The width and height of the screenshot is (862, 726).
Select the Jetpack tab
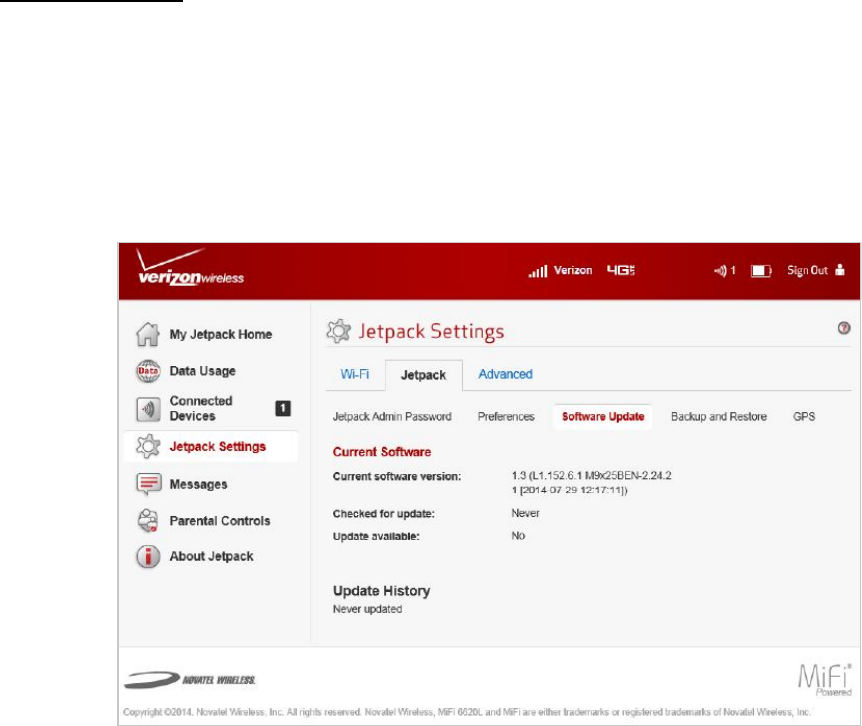point(423,375)
